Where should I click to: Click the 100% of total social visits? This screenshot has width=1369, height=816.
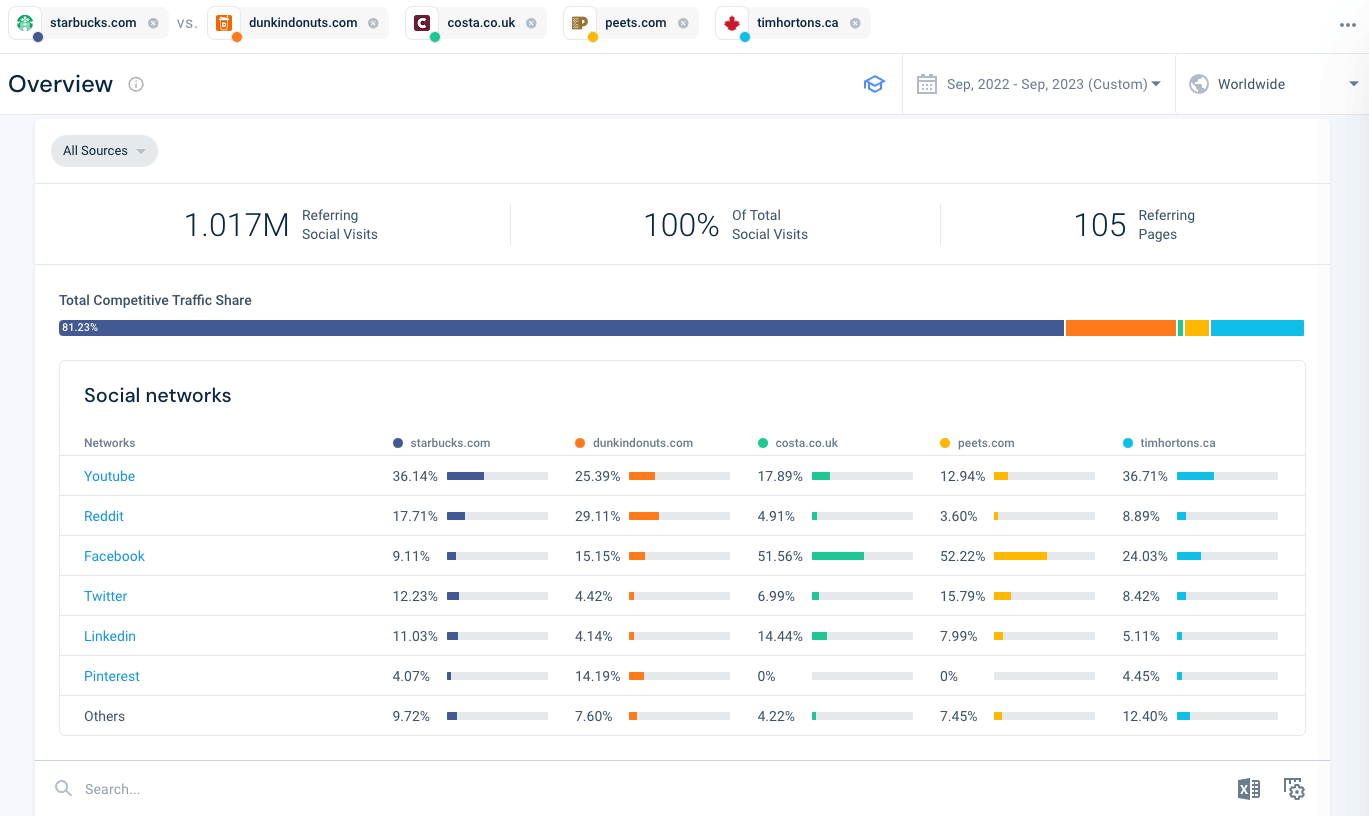681,225
